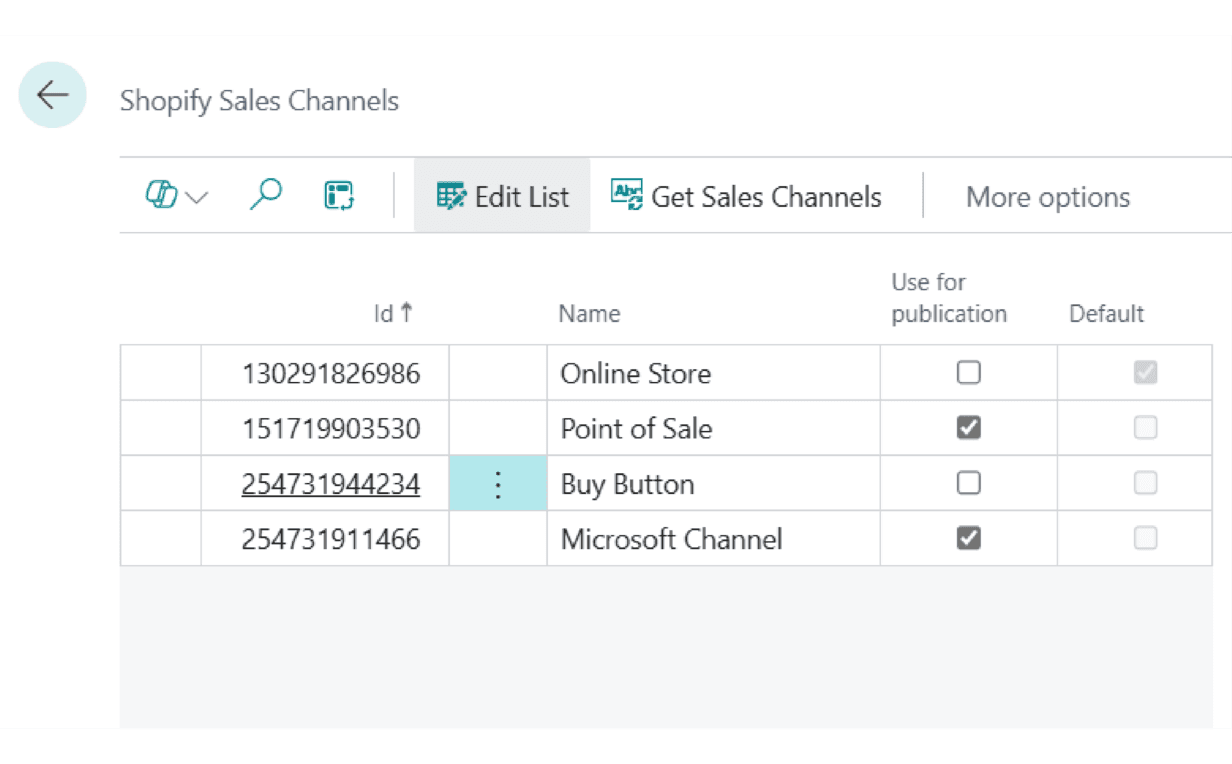
Task: Uncheck Use for publication for Microsoft Channel
Action: (x=968, y=539)
